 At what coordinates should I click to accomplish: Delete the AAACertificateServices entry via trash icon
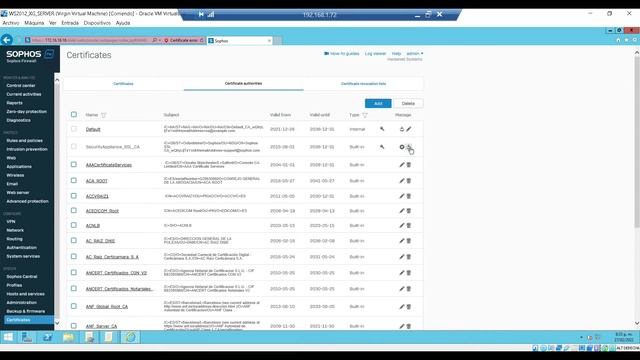click(409, 165)
